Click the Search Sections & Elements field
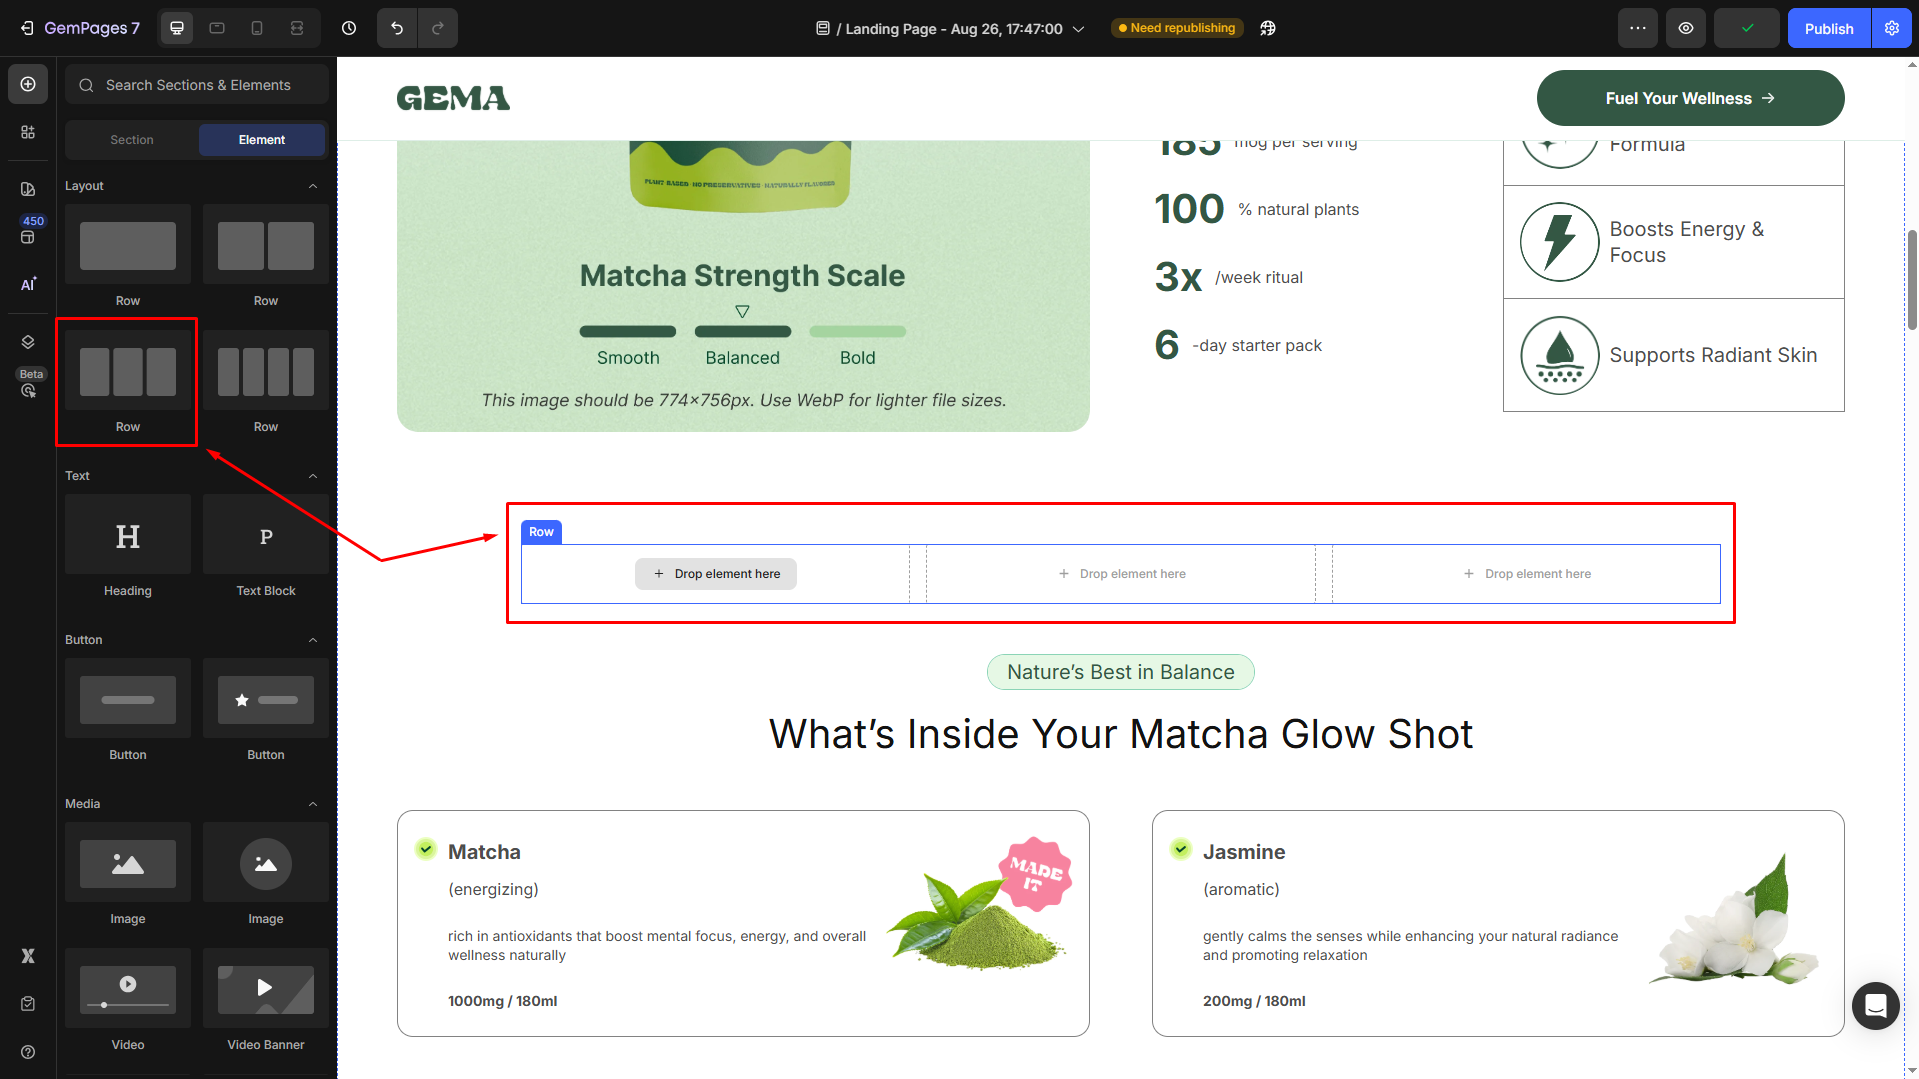This screenshot has height=1079, width=1919. point(198,85)
